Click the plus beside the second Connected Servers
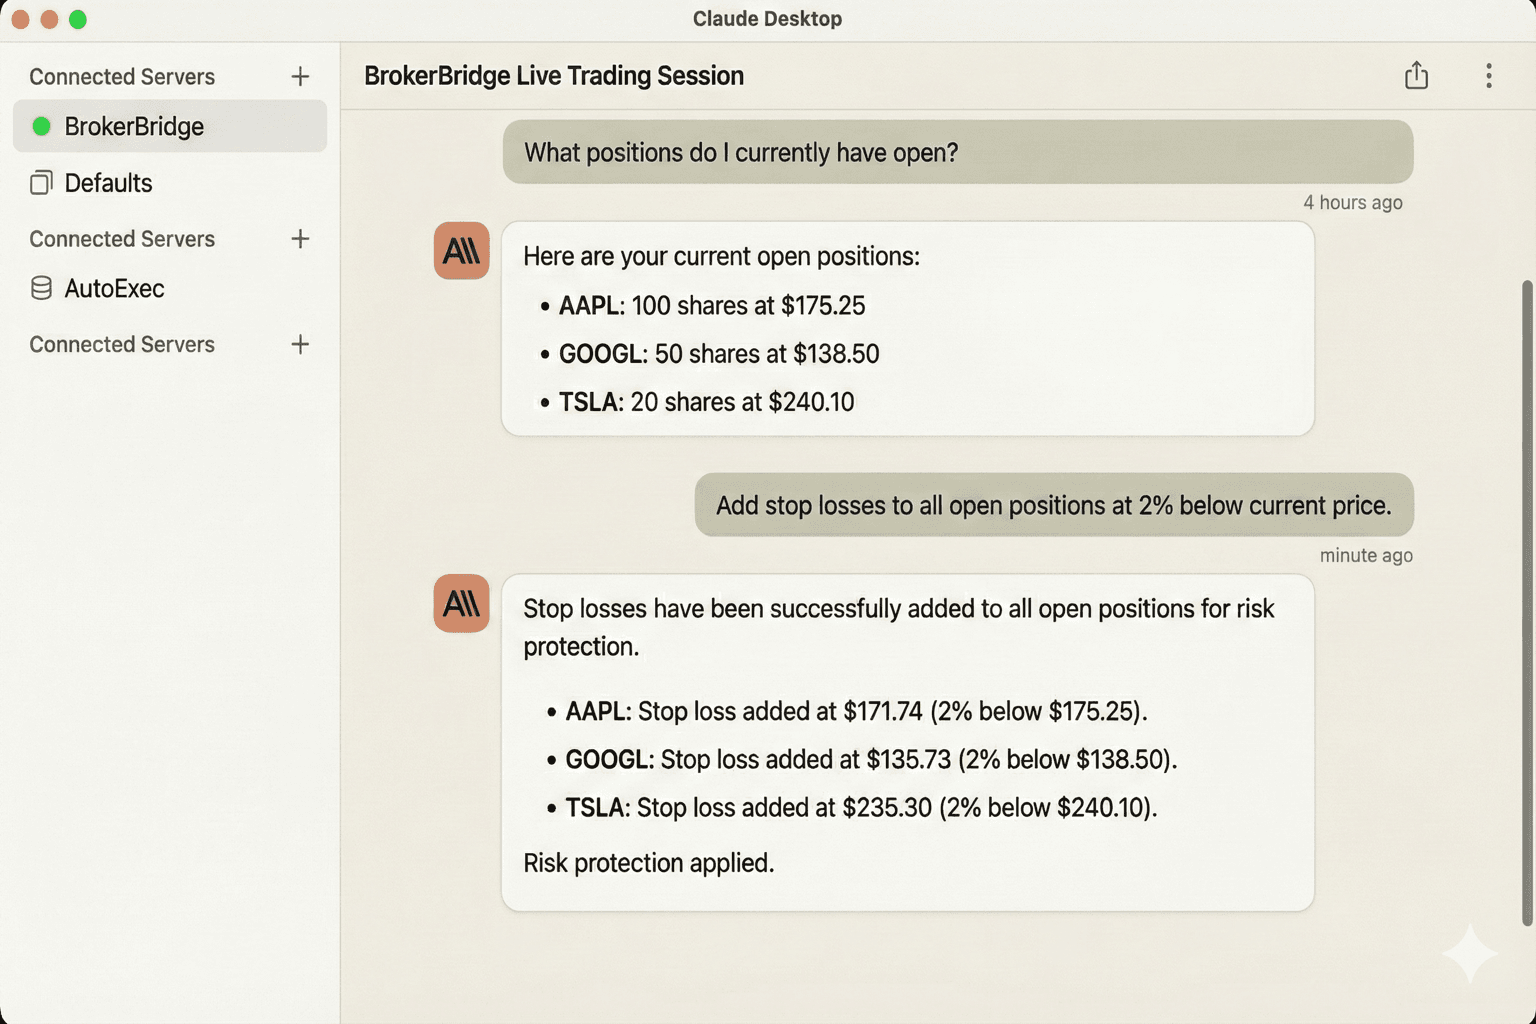1536x1024 pixels. pyautogui.click(x=299, y=238)
